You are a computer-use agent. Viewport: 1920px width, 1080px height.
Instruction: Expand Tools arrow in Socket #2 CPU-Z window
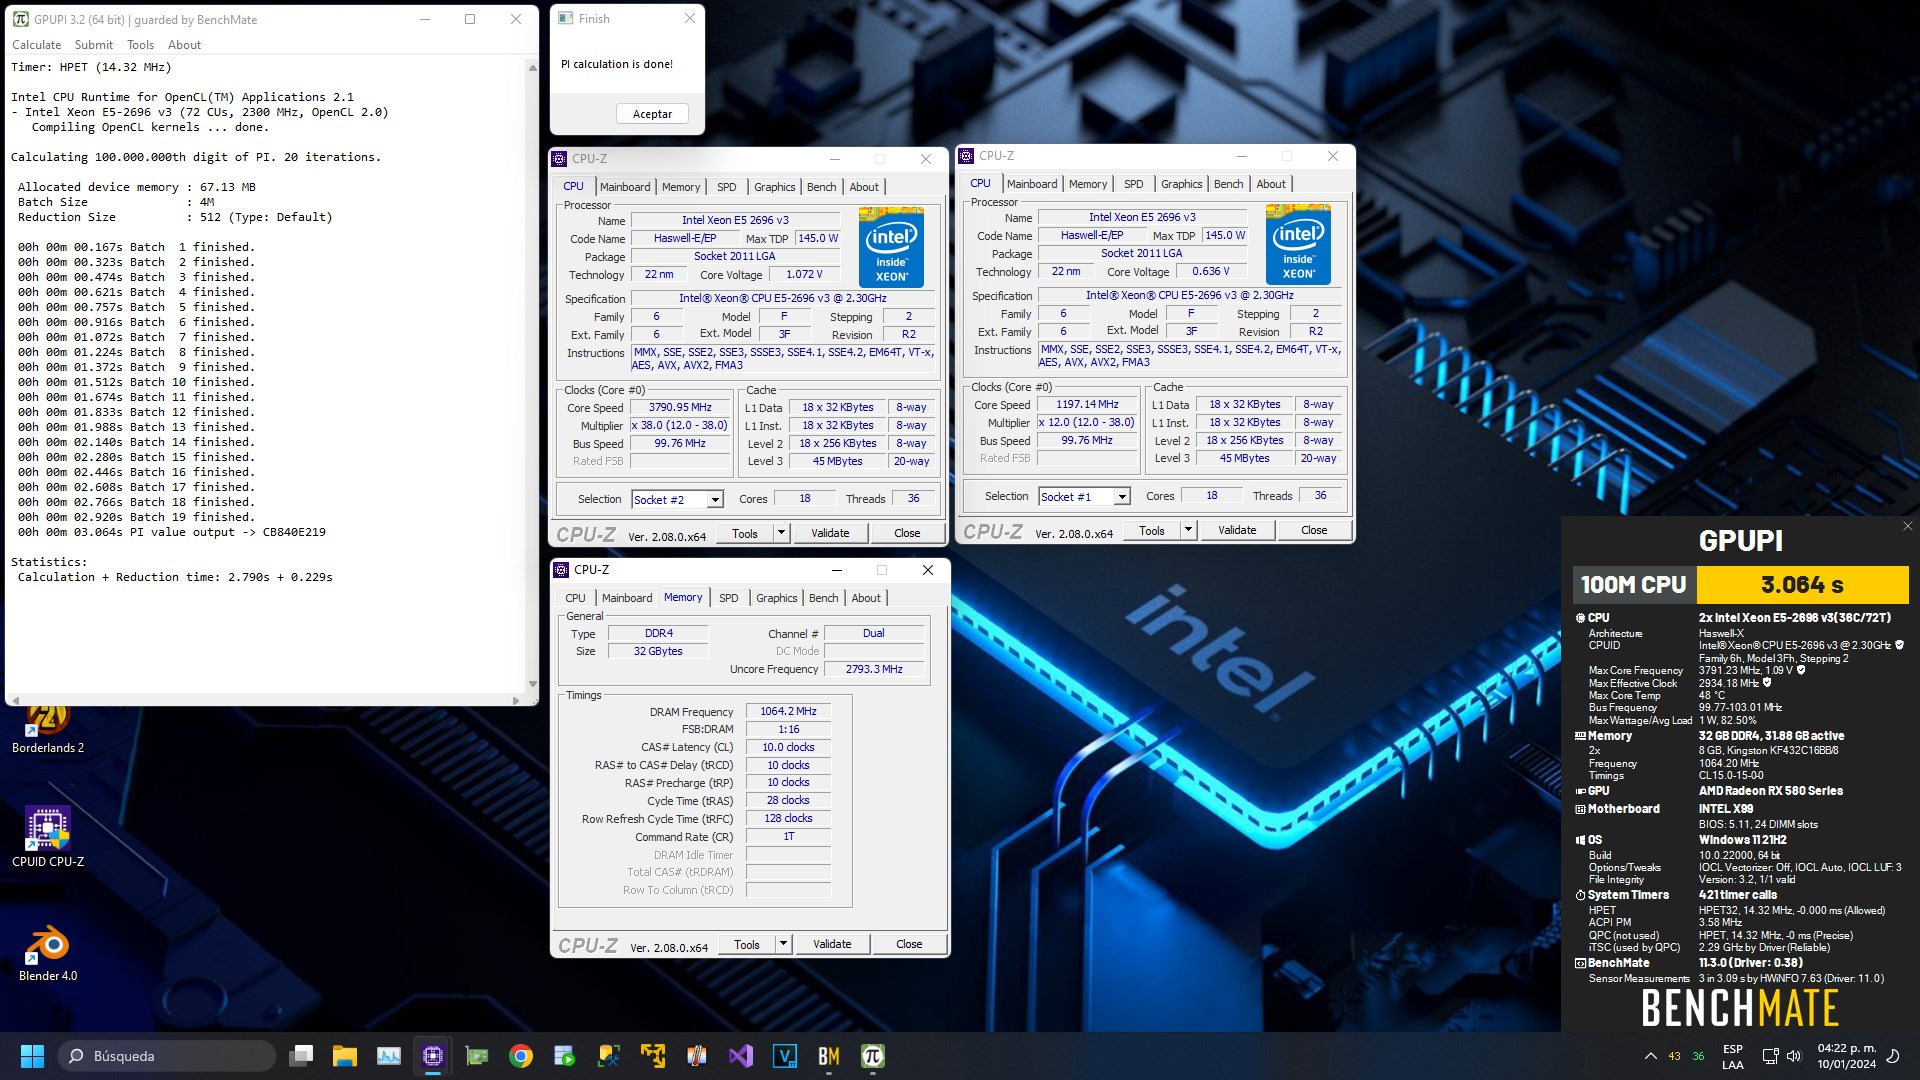click(x=782, y=533)
